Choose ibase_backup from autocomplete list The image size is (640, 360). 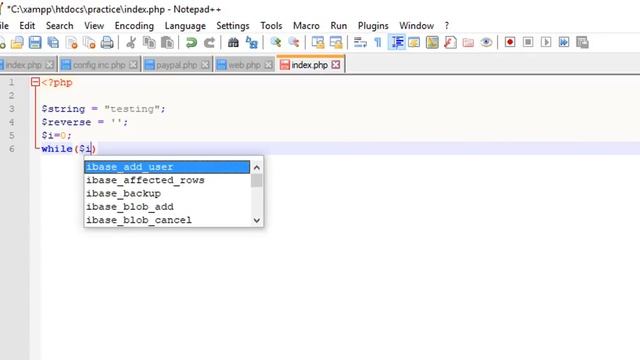[x=167, y=193]
